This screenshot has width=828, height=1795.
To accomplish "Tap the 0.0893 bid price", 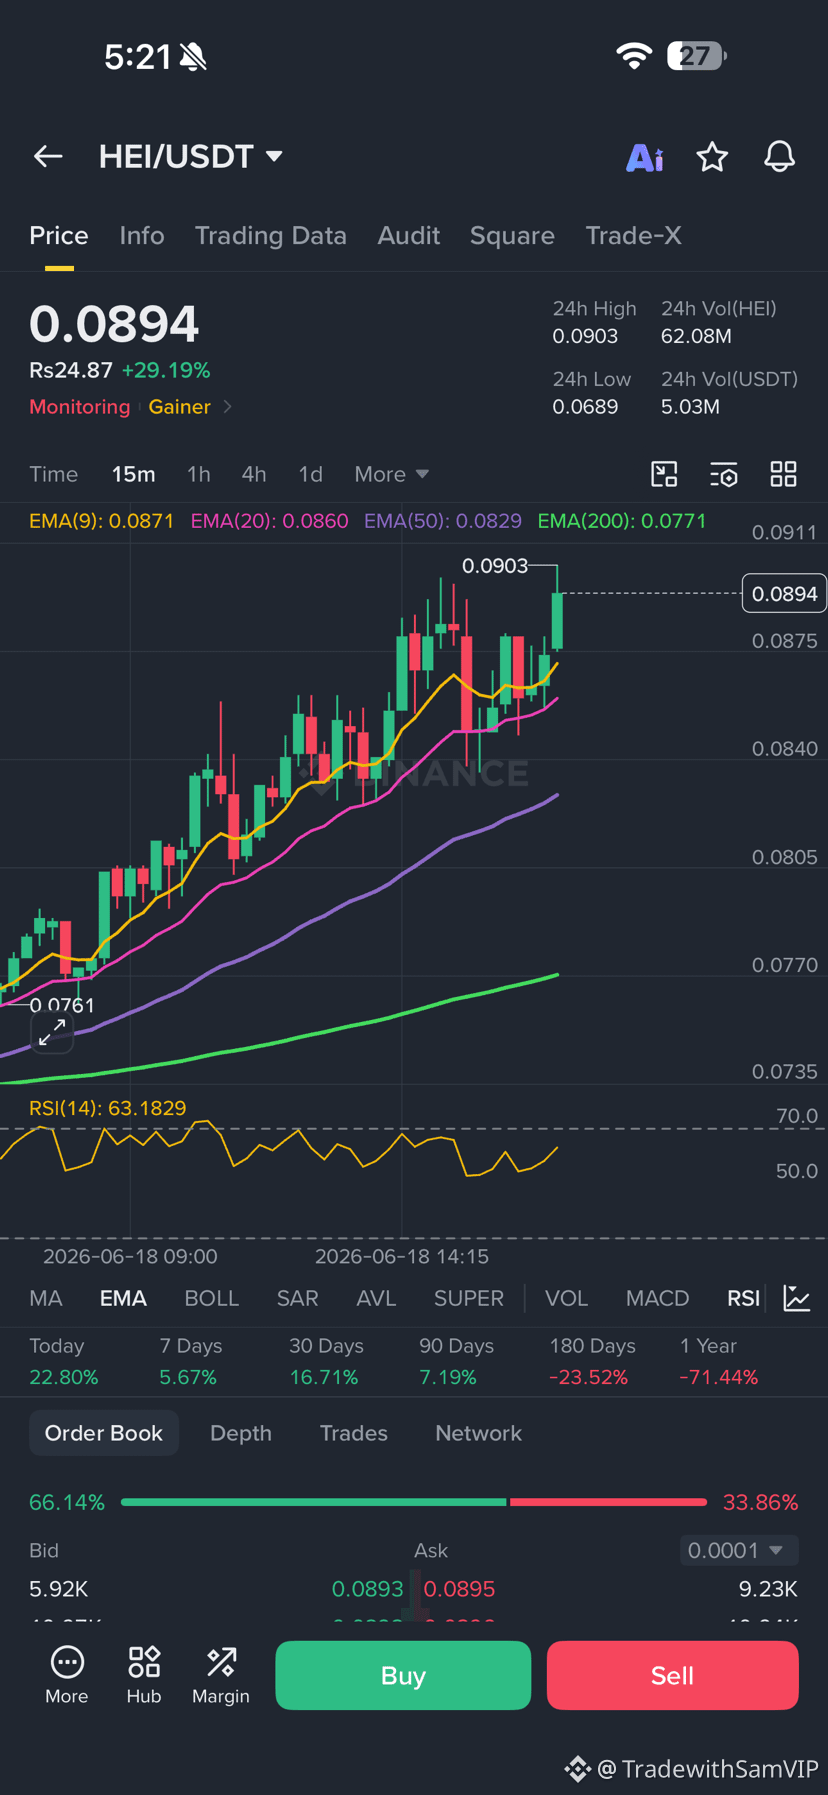I will [x=367, y=1589].
